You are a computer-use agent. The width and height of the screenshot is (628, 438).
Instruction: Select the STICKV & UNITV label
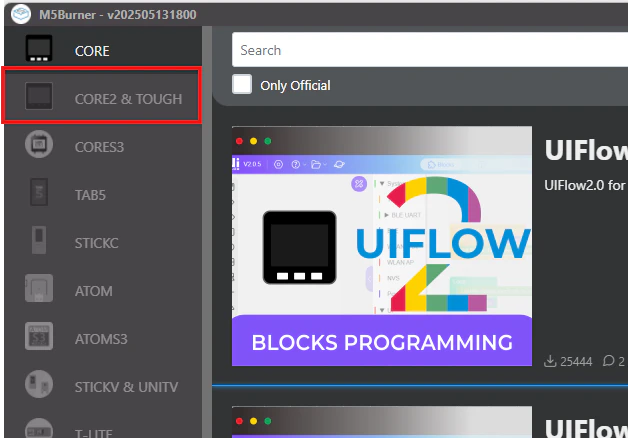[126, 387]
